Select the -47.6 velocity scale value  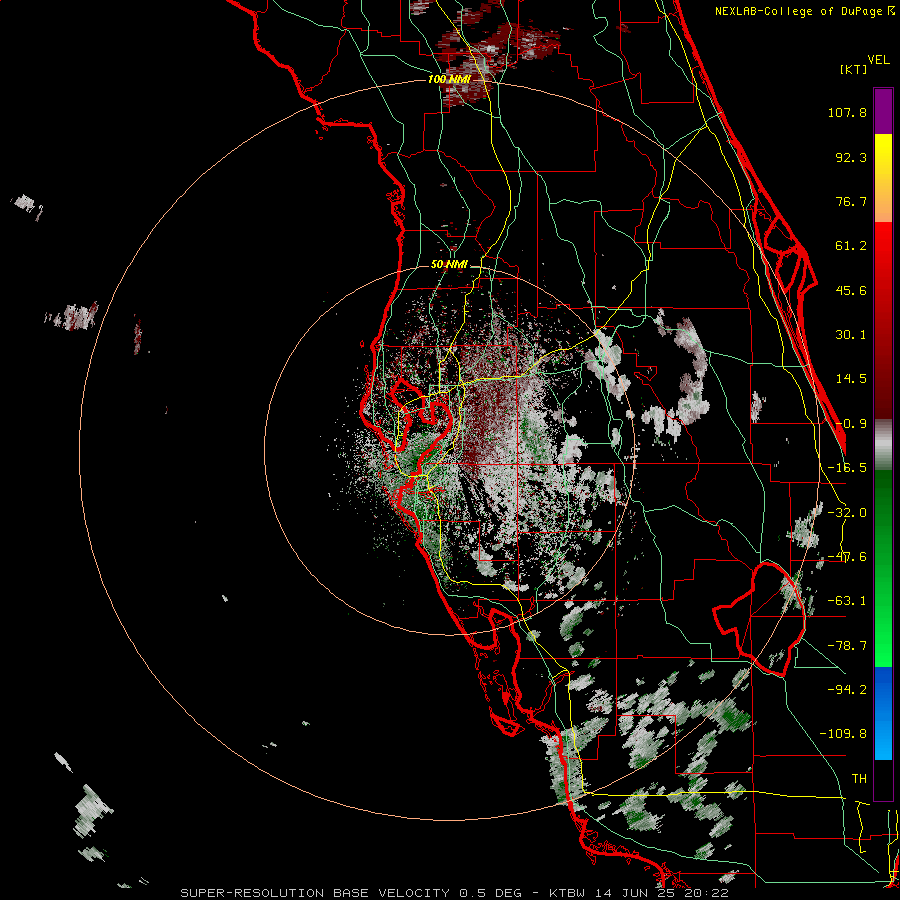tap(847, 557)
